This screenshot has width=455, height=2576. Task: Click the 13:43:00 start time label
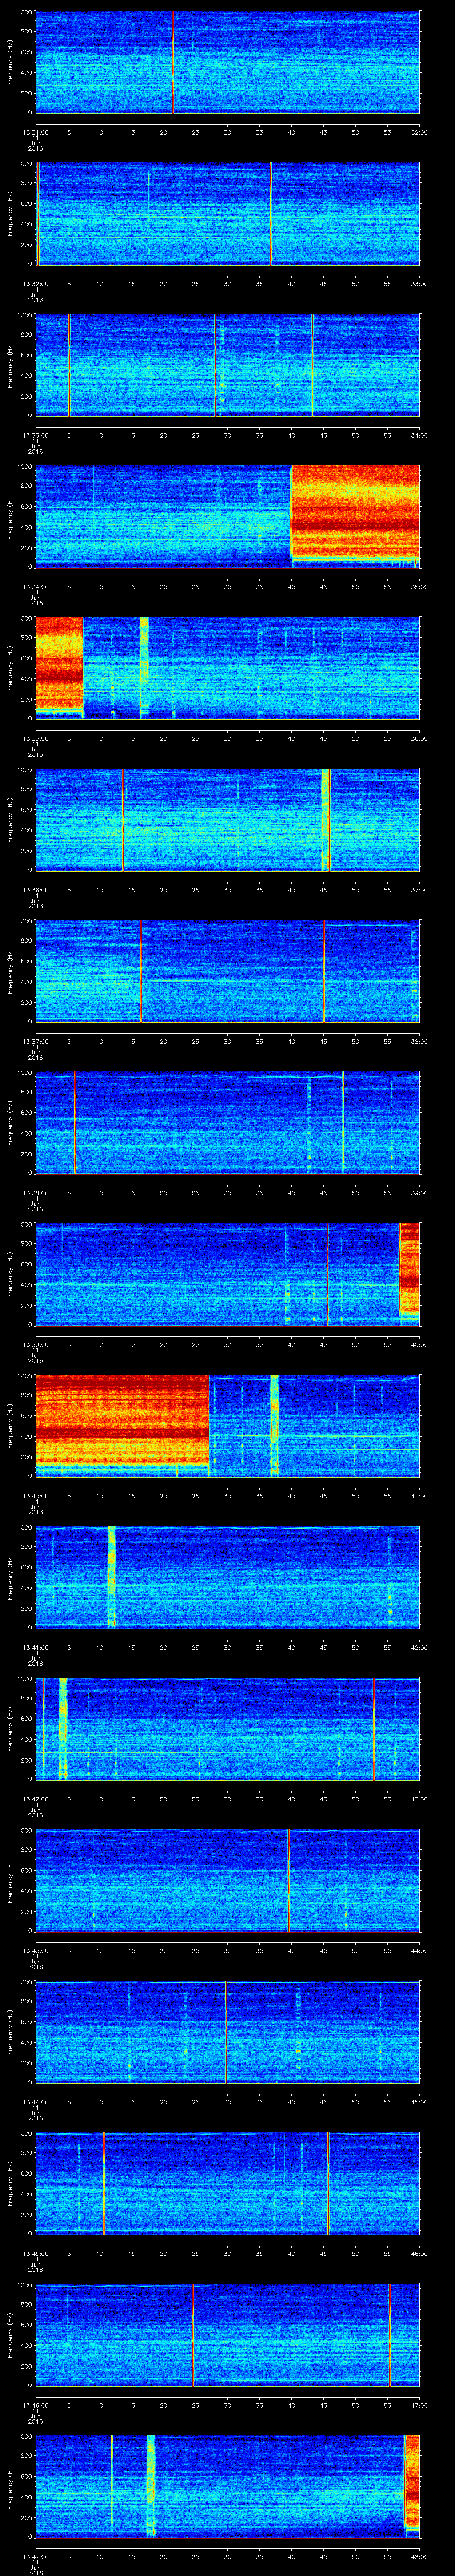click(x=35, y=1950)
